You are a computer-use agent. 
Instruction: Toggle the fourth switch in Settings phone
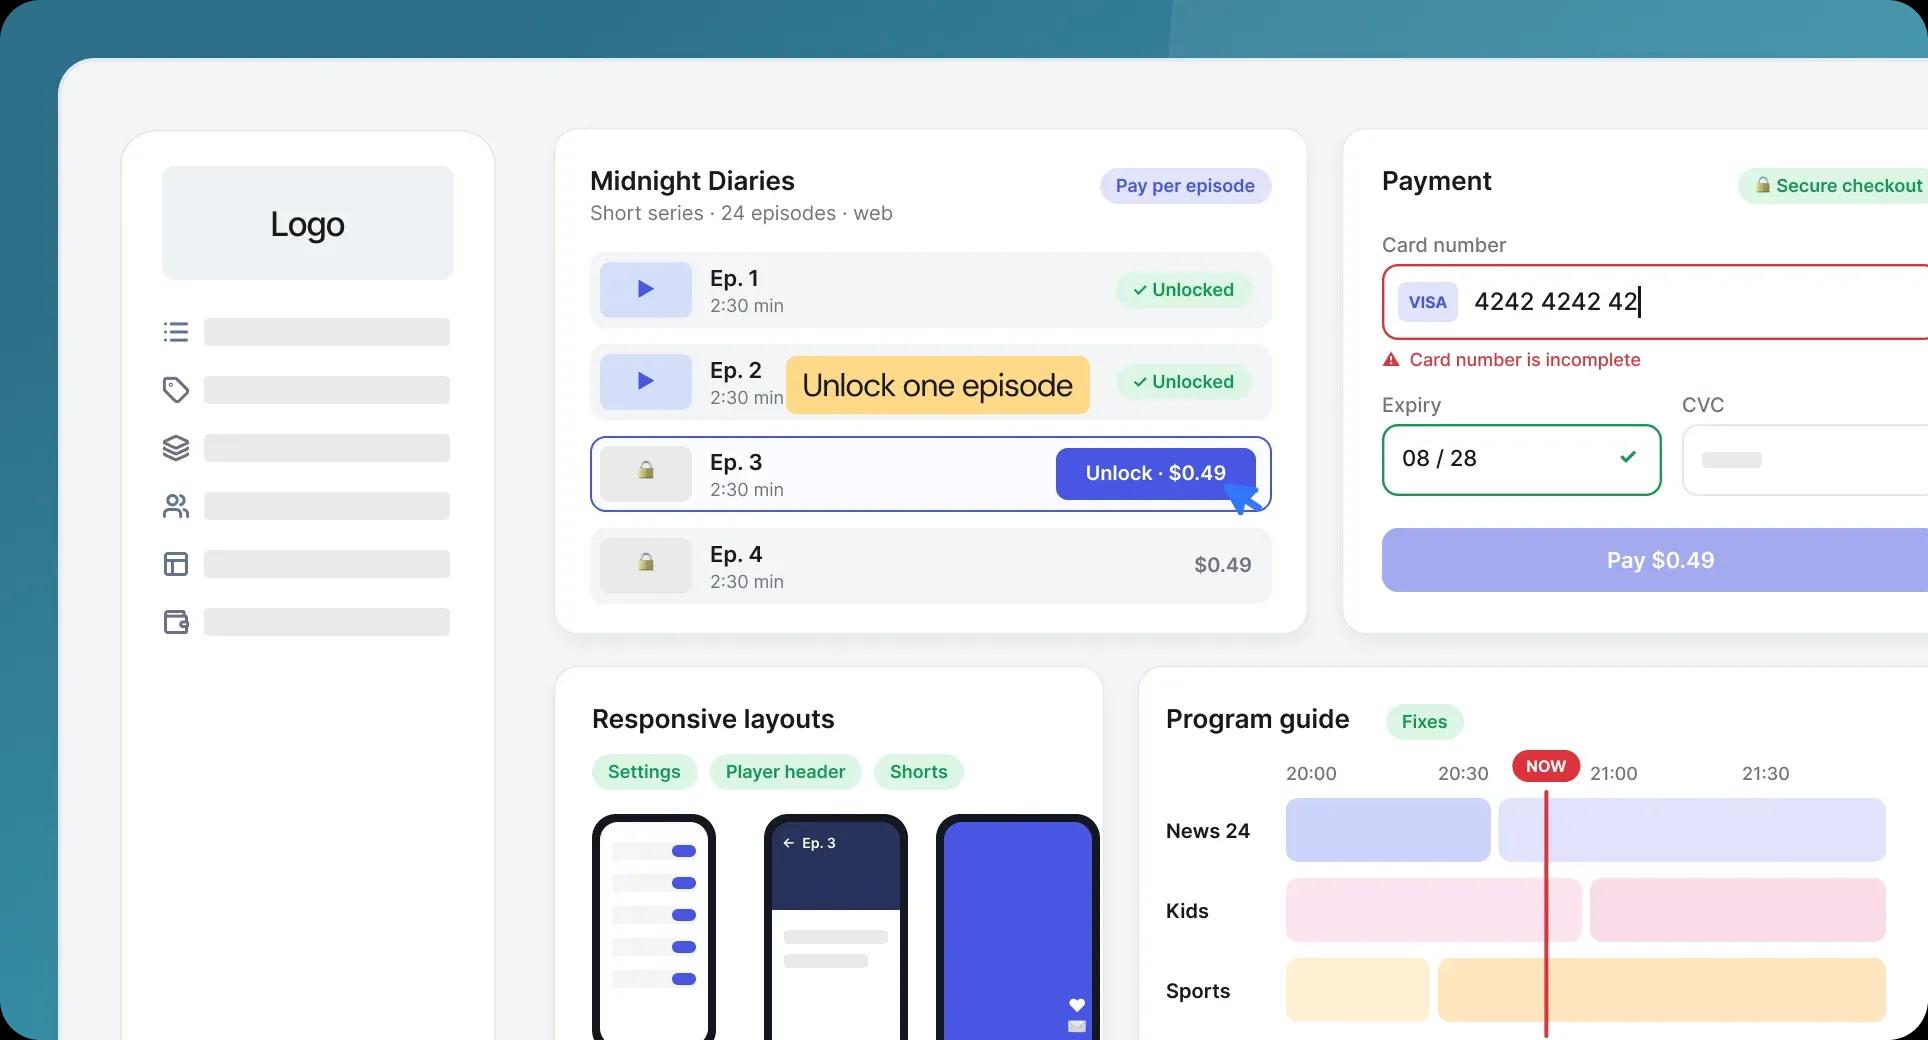[x=684, y=947]
